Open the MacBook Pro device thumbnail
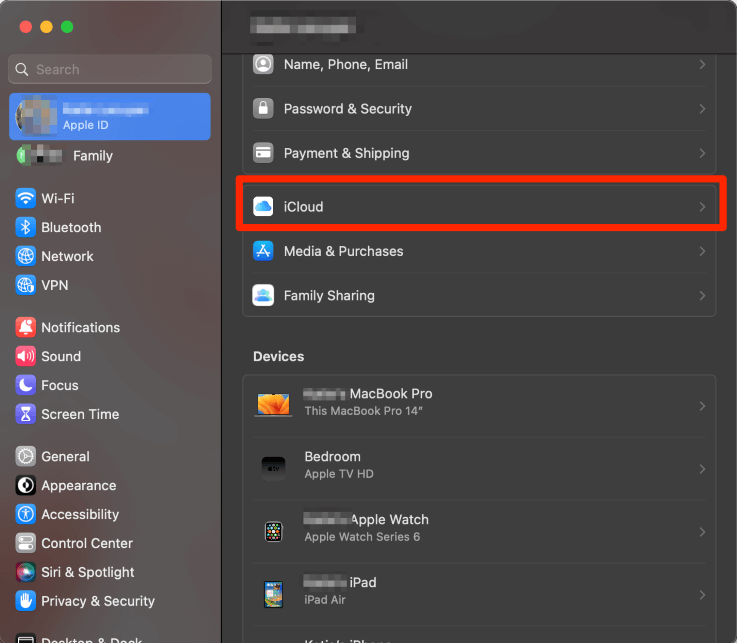737x643 pixels. point(273,403)
